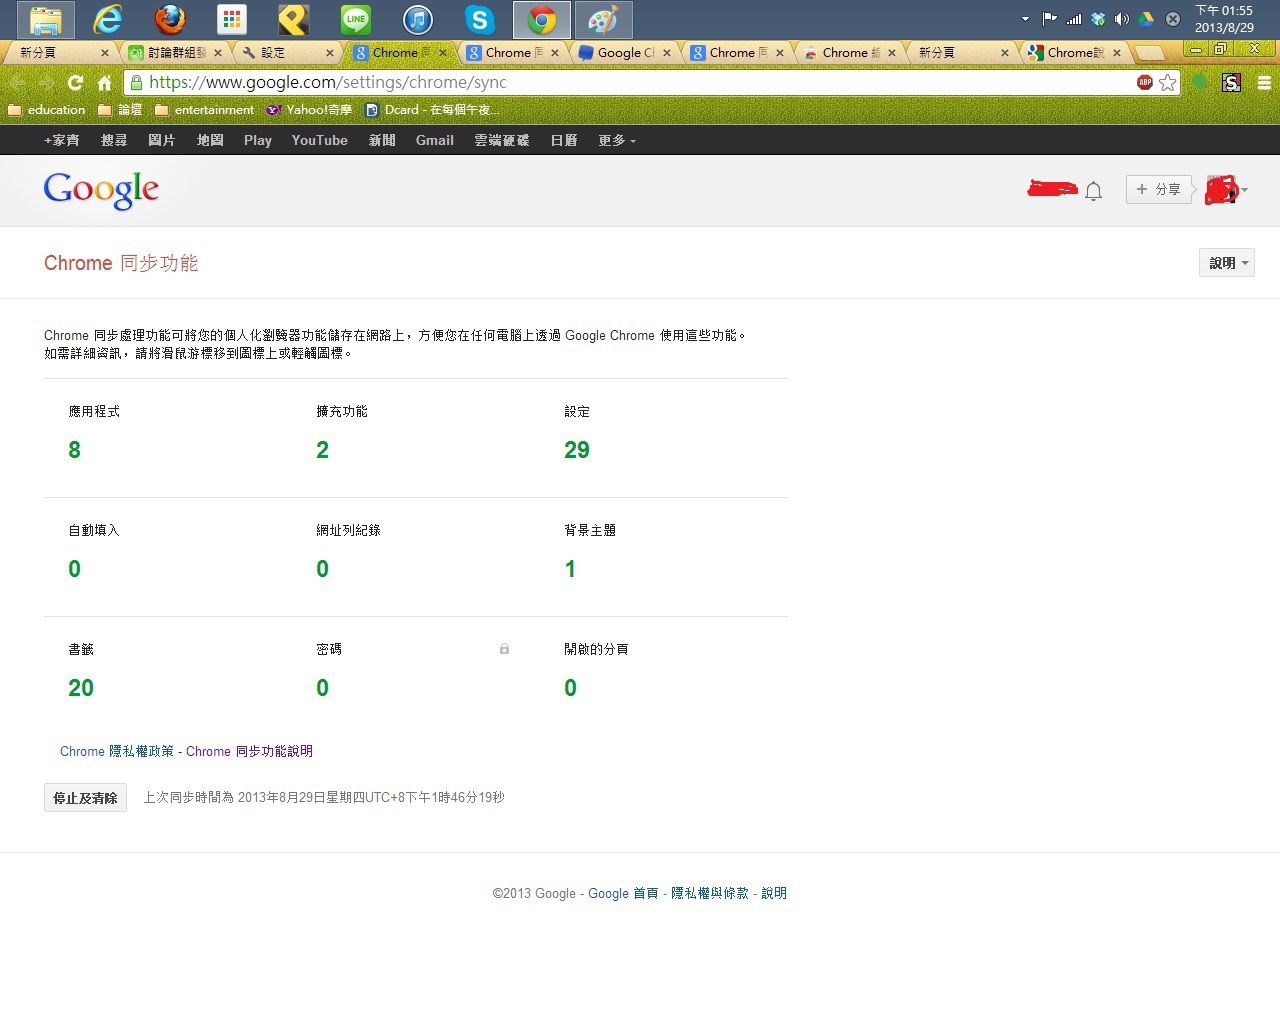
Task: Reload the current page
Action: coord(75,83)
